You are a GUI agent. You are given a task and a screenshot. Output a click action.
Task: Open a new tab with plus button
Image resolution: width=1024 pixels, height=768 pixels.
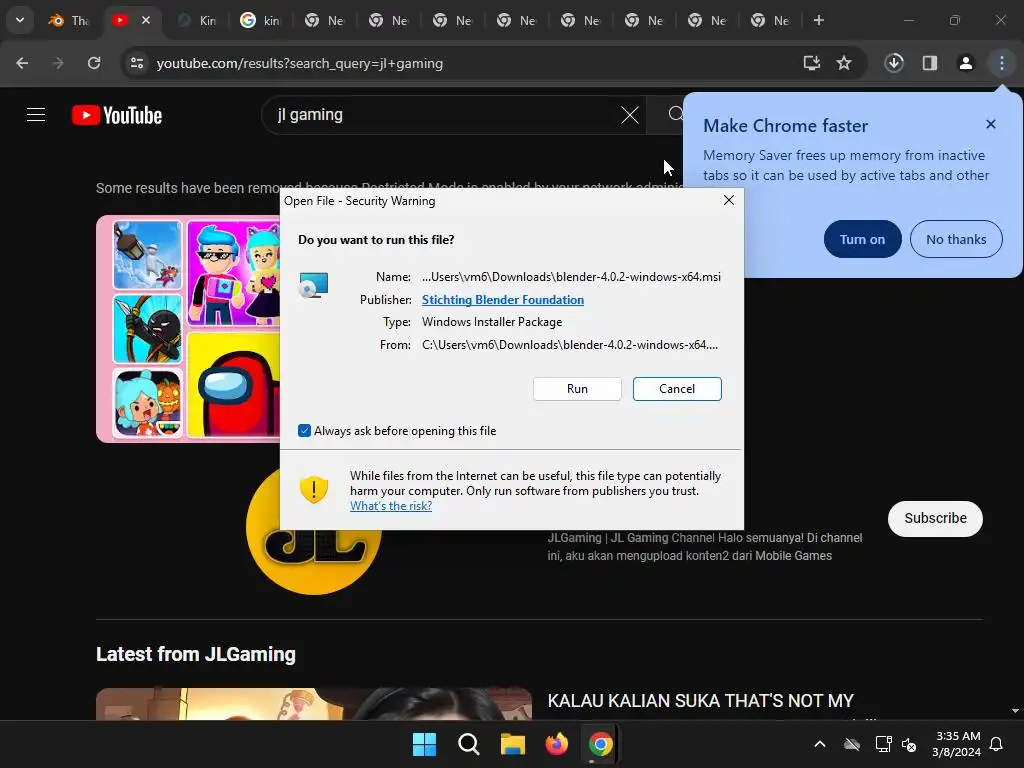[x=818, y=20]
